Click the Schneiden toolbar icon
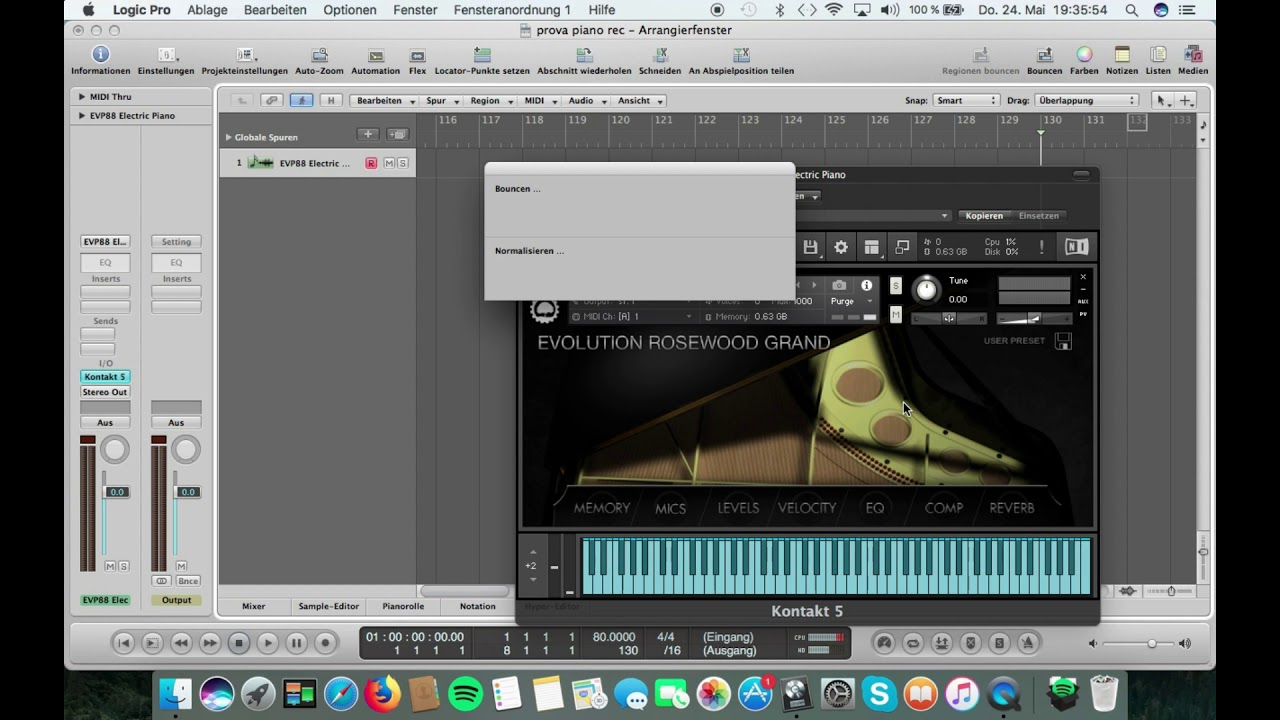Image resolution: width=1280 pixels, height=720 pixels. coord(660,55)
